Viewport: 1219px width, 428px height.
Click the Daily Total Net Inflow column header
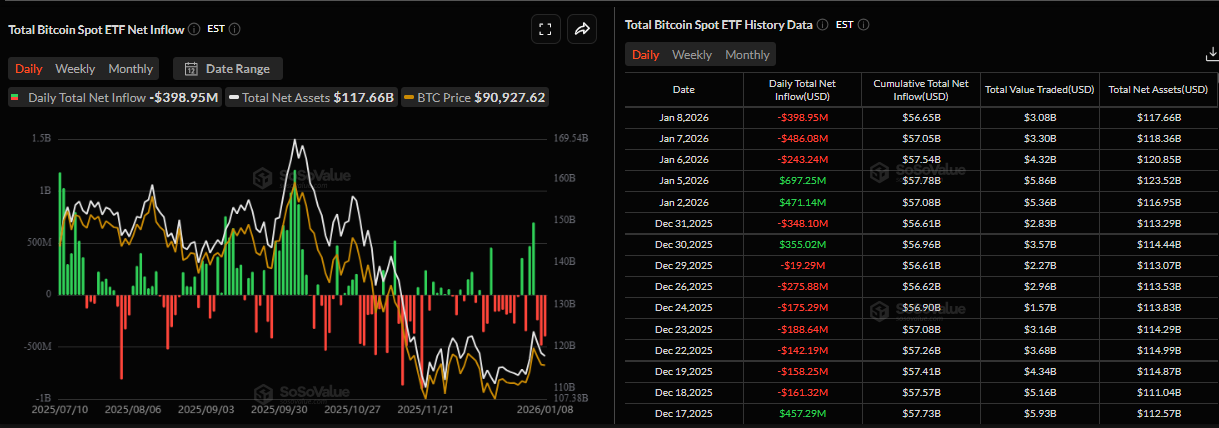point(802,90)
